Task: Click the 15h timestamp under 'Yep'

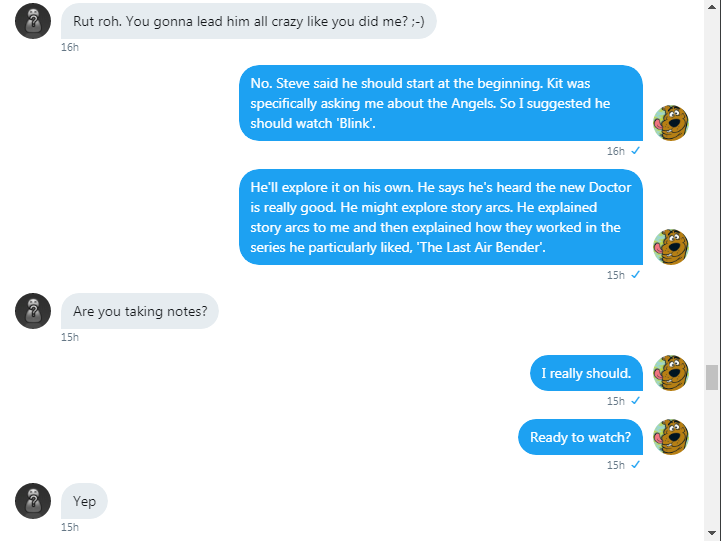Action: tap(70, 527)
